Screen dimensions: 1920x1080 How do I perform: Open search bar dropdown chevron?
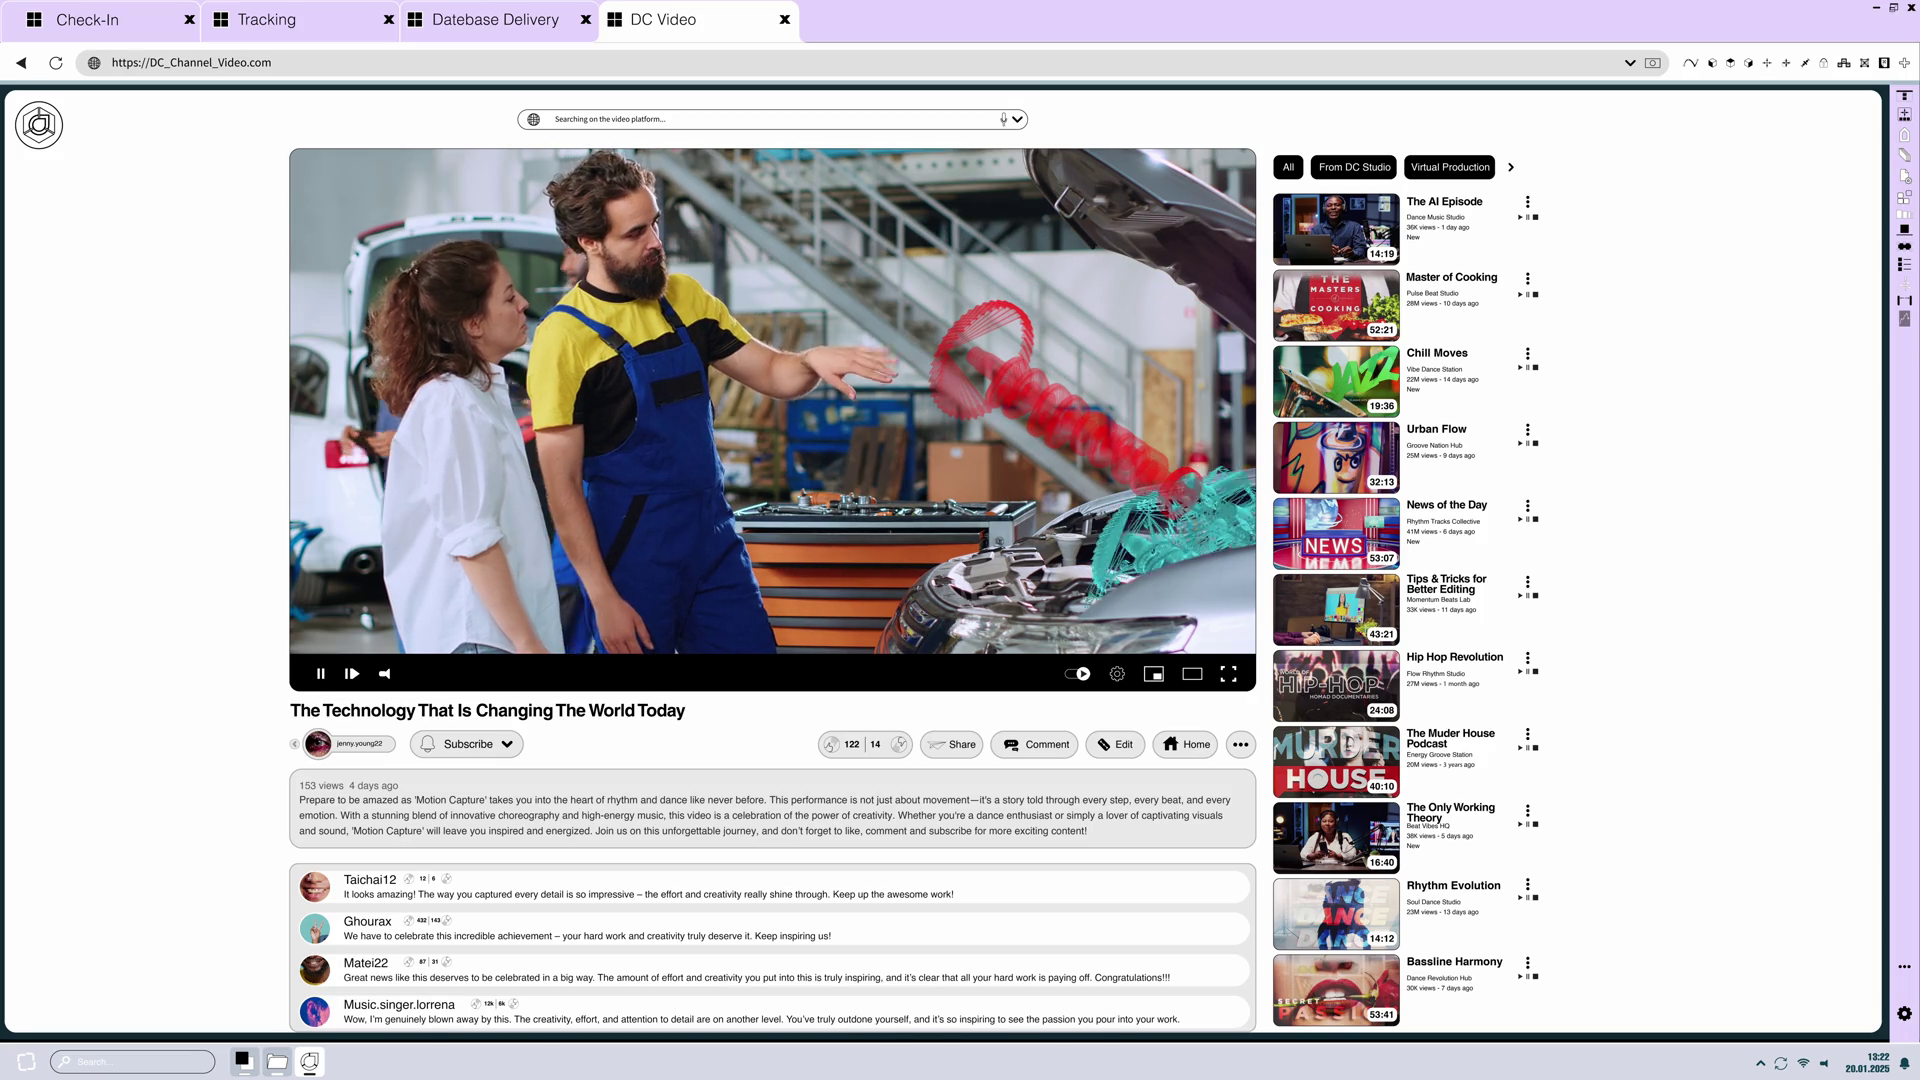pyautogui.click(x=1017, y=119)
